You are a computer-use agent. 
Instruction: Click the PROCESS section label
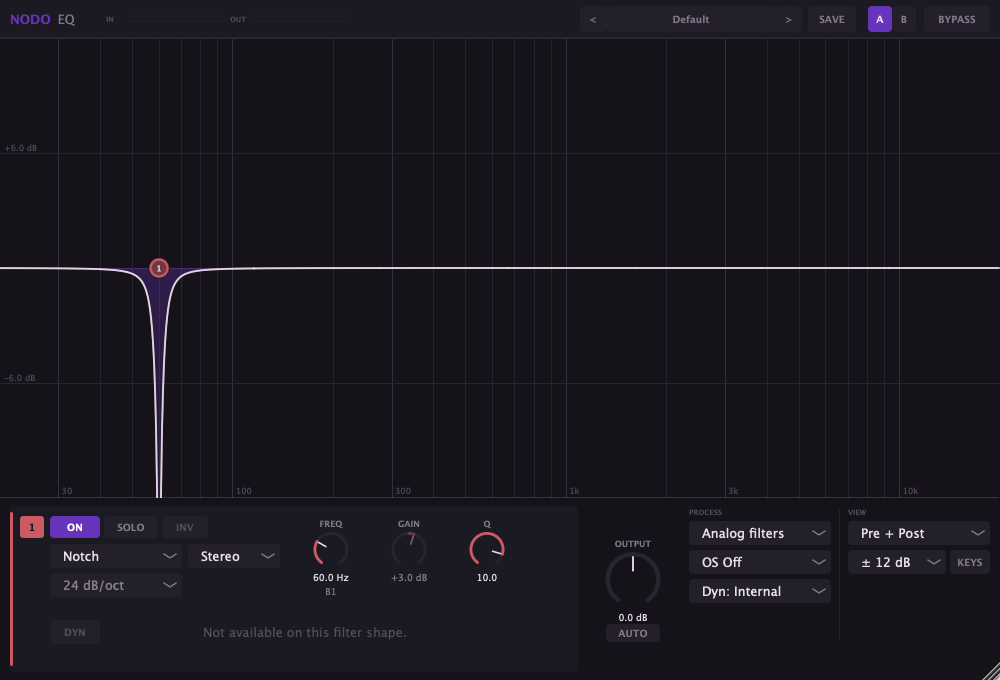tap(705, 512)
